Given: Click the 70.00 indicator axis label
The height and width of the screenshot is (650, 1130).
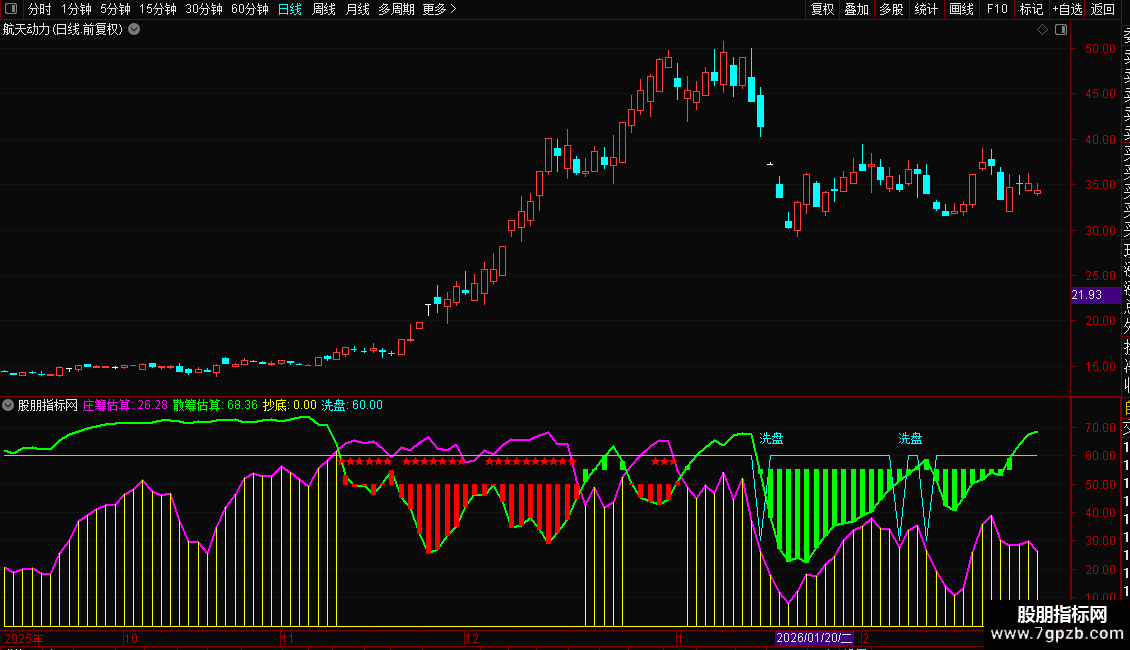Looking at the screenshot, I should click(1100, 427).
